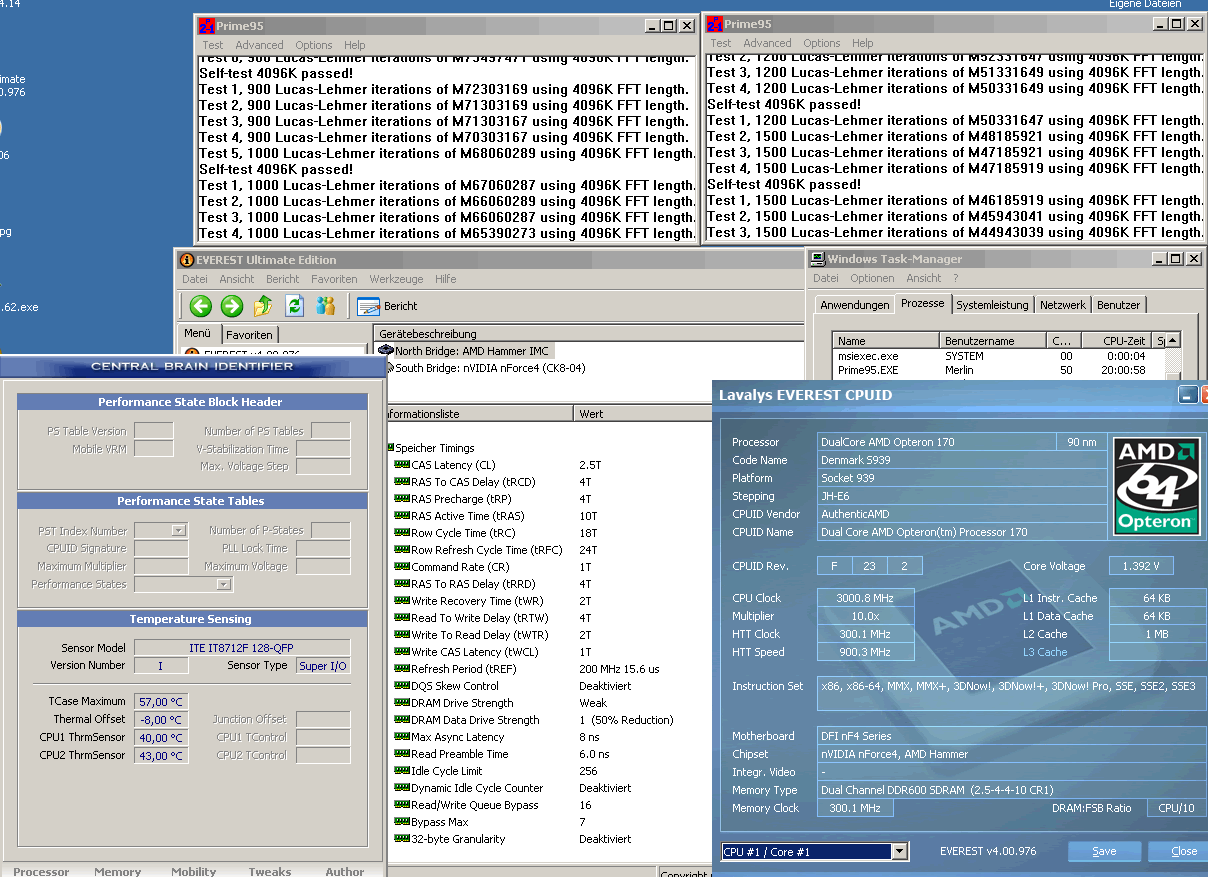
Task: Open the Tweaks tab in Central Brain Identifier
Action: pyautogui.click(x=270, y=871)
